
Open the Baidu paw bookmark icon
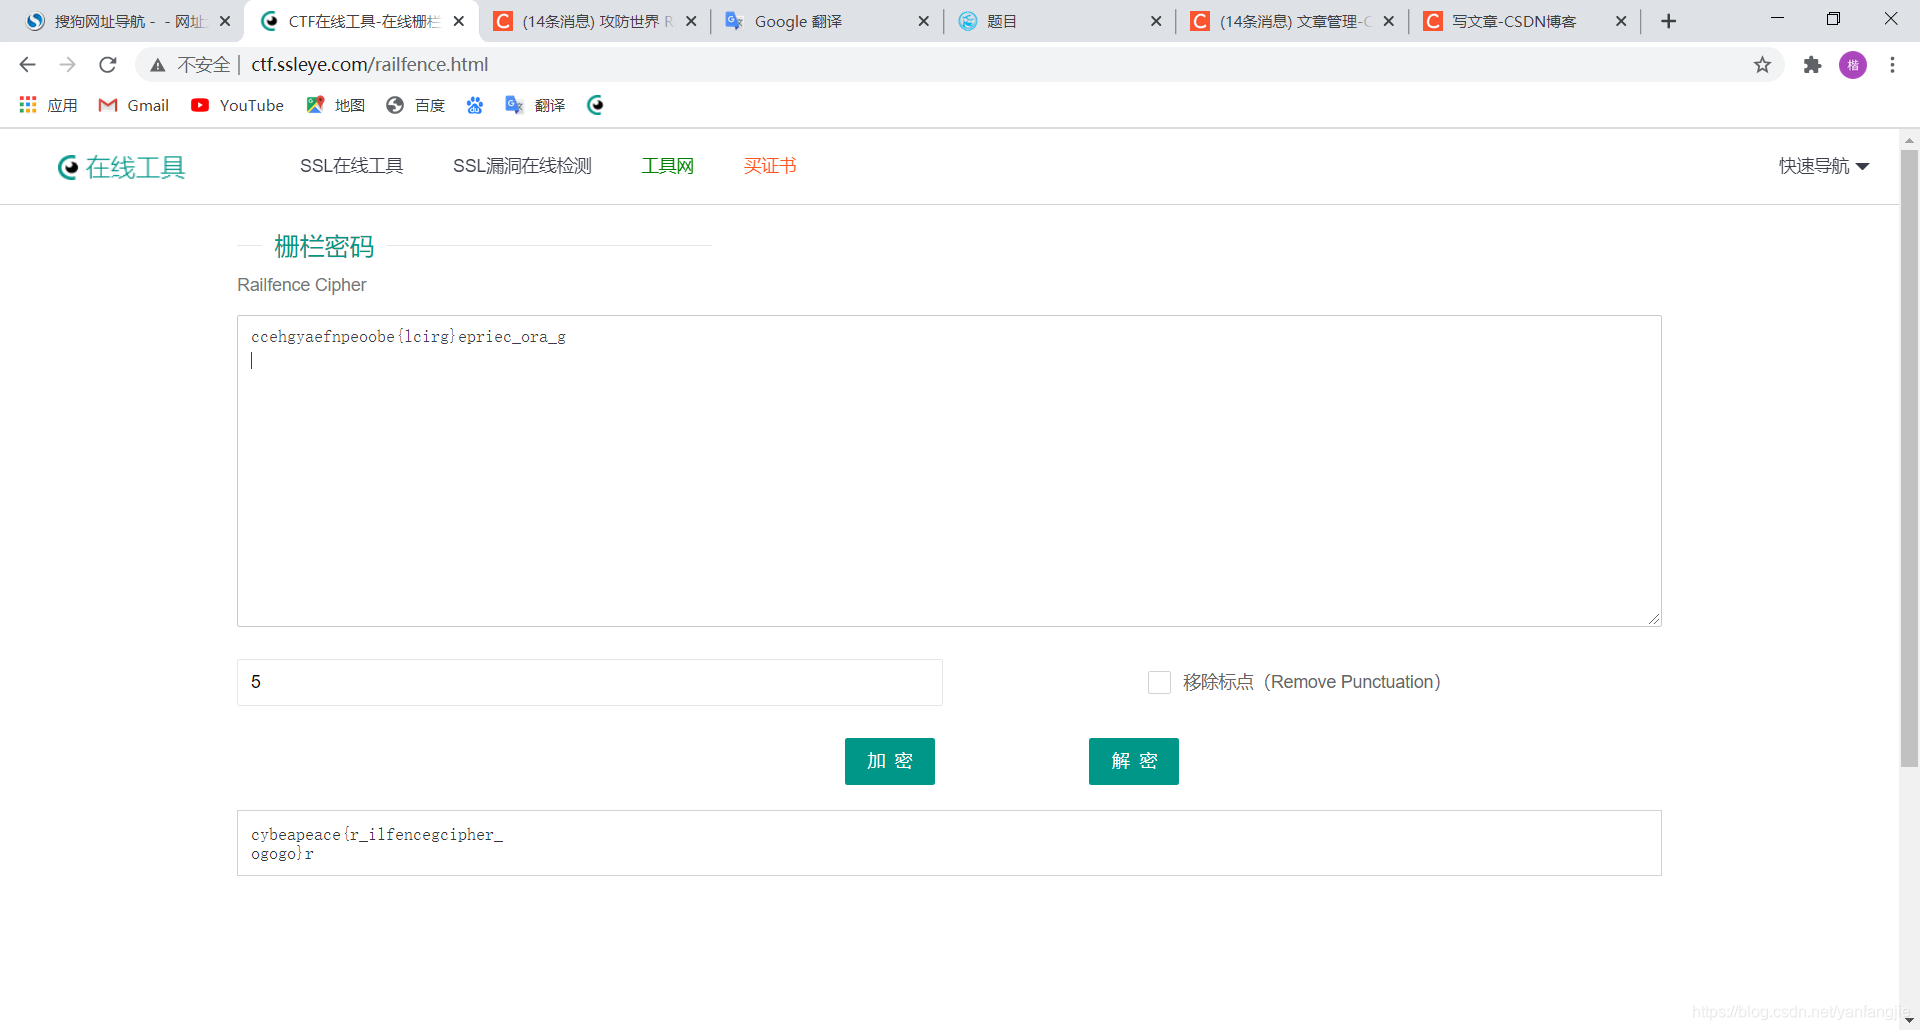coord(475,105)
